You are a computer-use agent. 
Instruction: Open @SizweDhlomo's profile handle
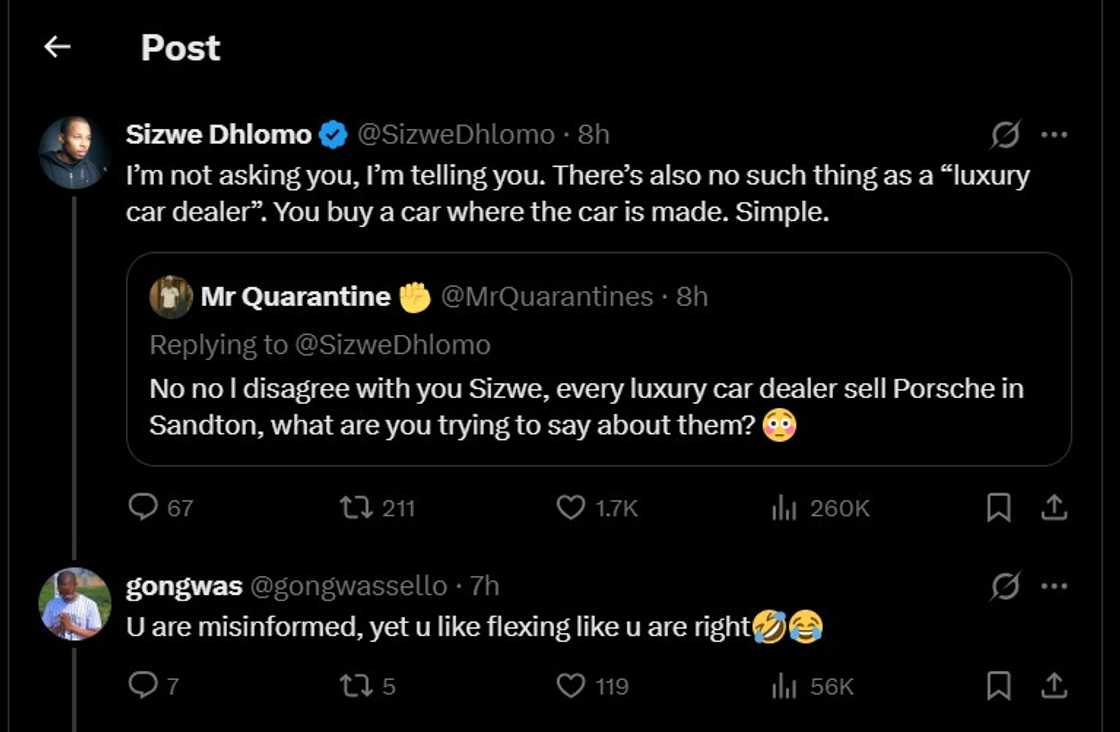453,134
